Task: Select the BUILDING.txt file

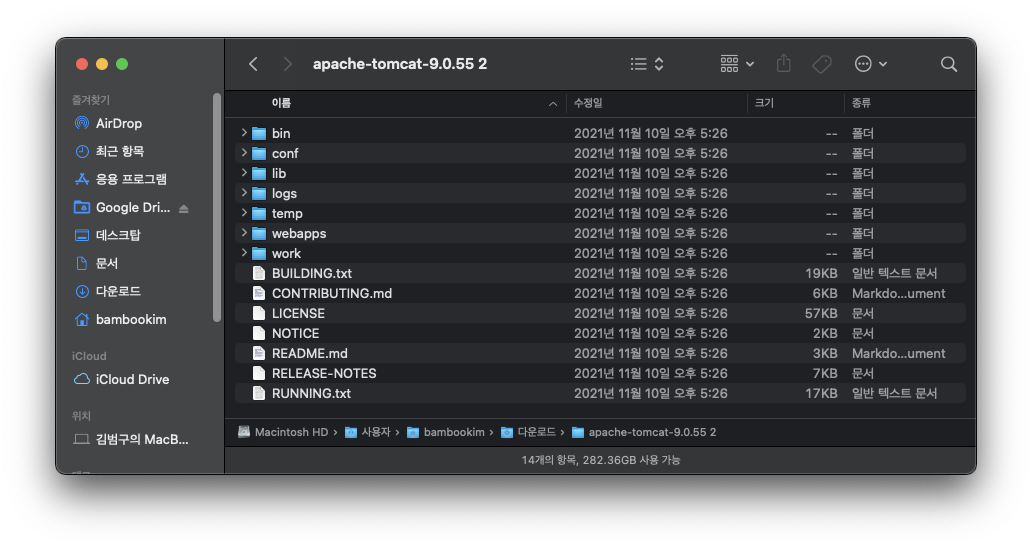Action: (x=600, y=273)
